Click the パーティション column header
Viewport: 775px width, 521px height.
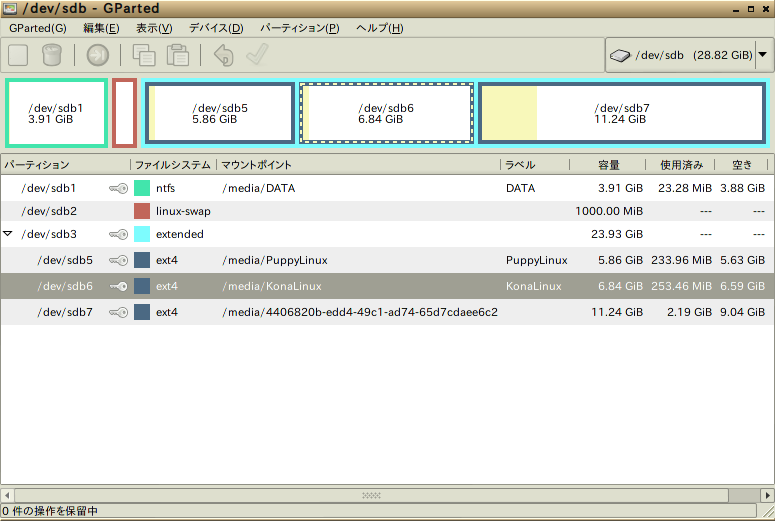coord(66,165)
